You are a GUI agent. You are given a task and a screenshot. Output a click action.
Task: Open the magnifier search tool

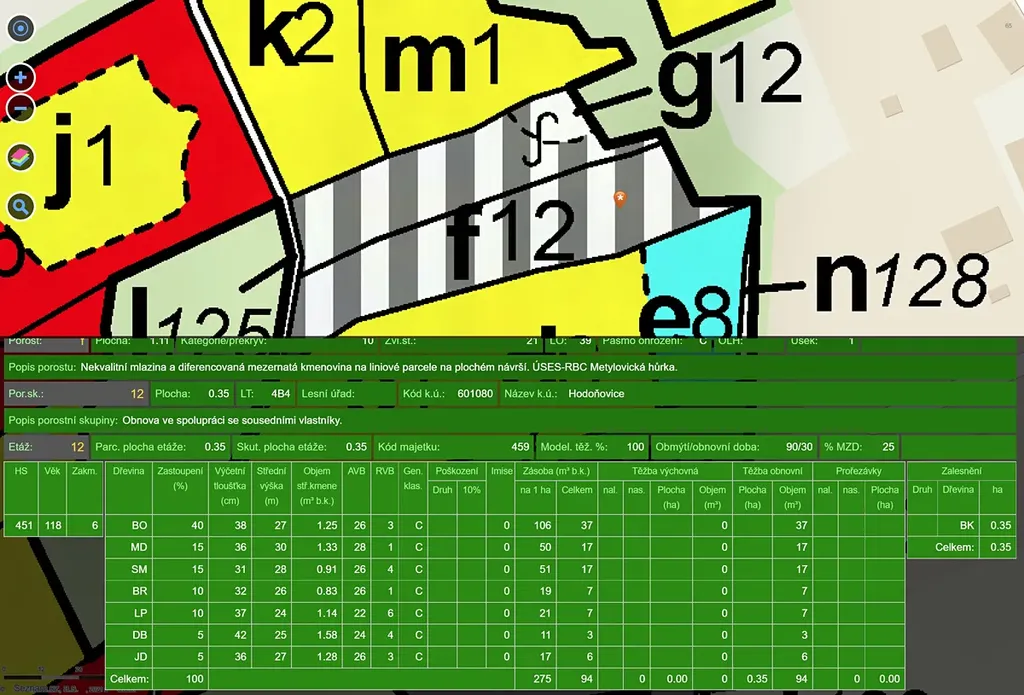click(x=21, y=207)
